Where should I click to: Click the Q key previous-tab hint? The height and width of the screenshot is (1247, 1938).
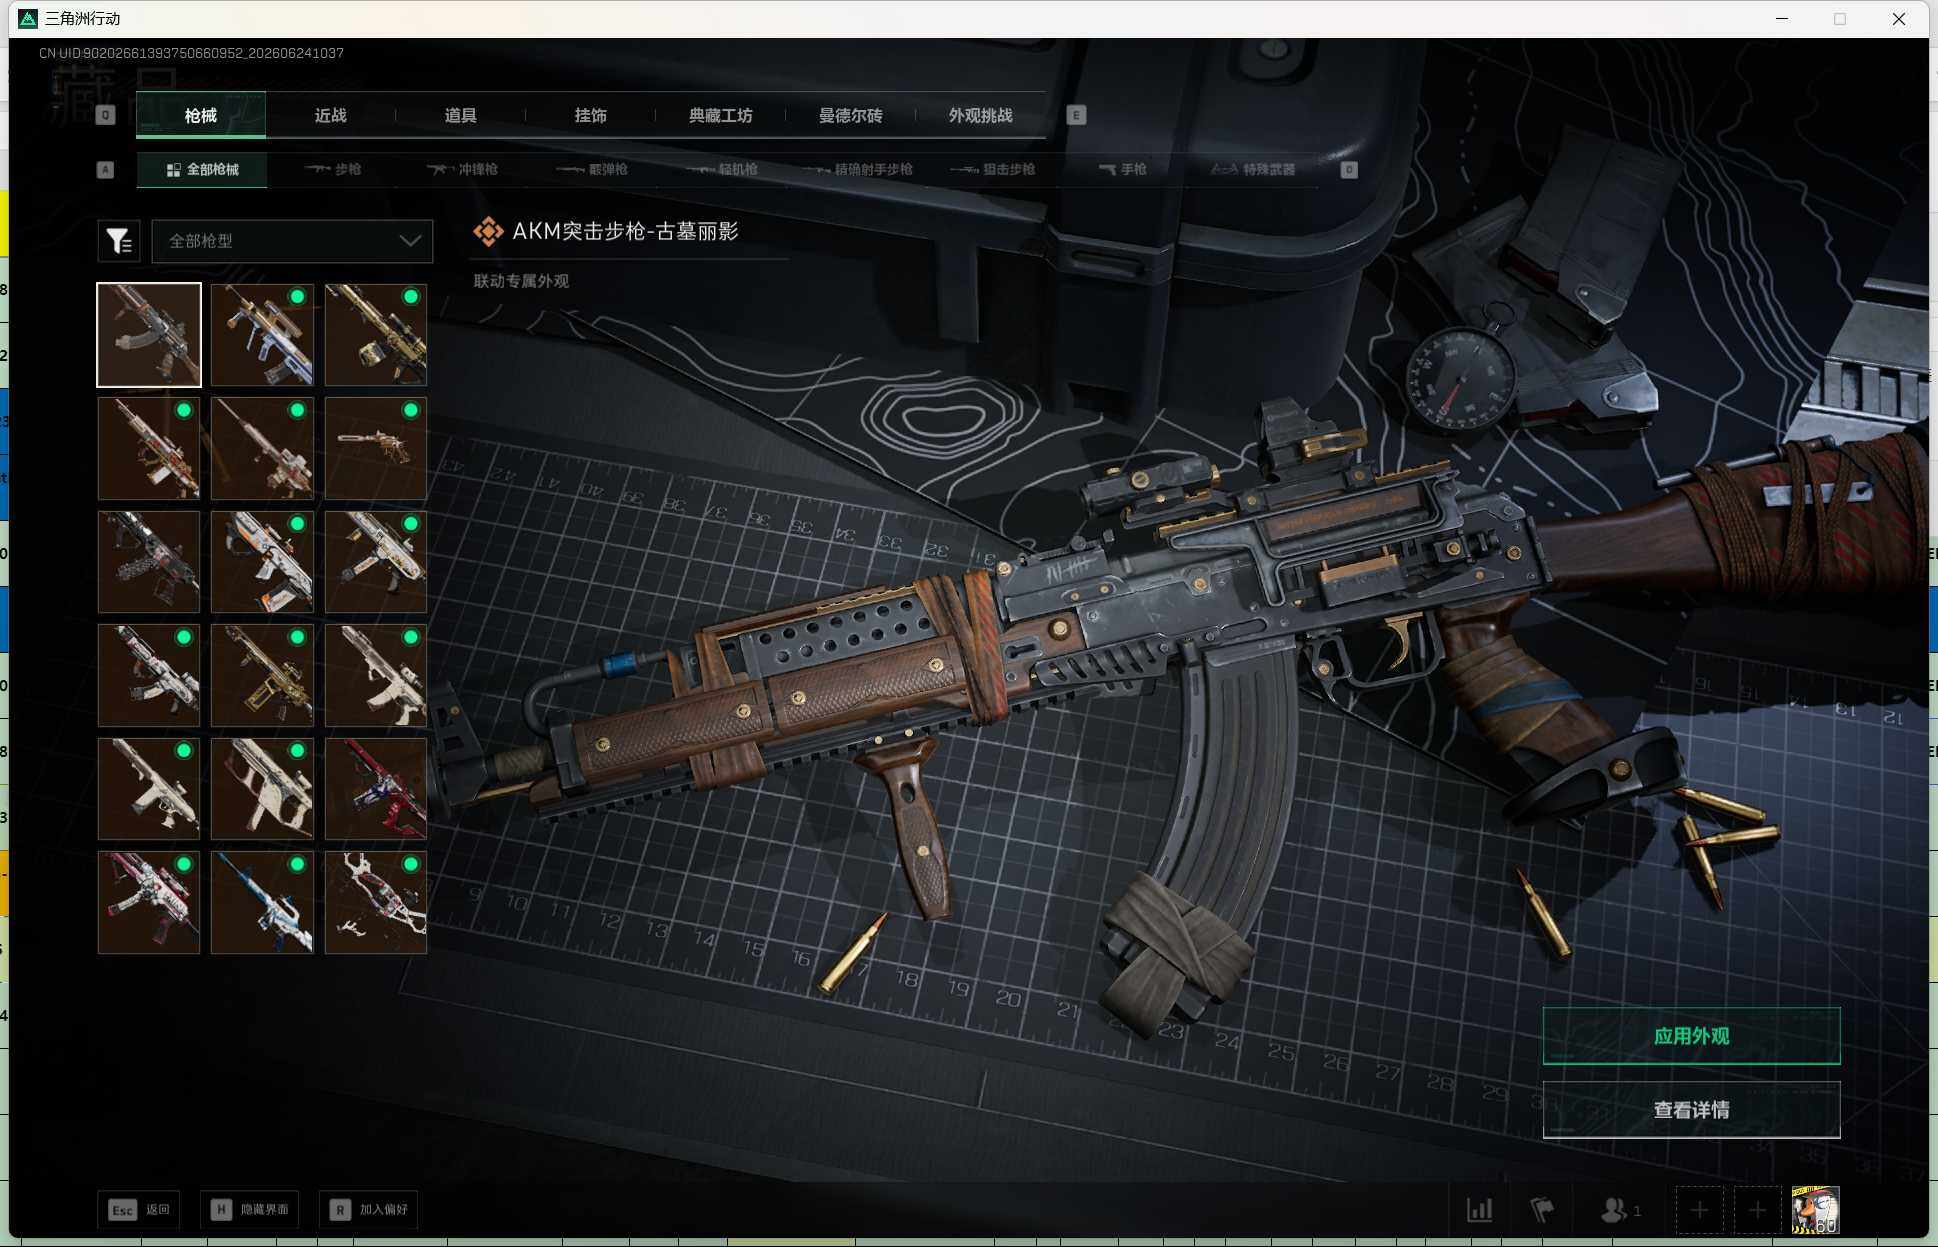(x=105, y=115)
